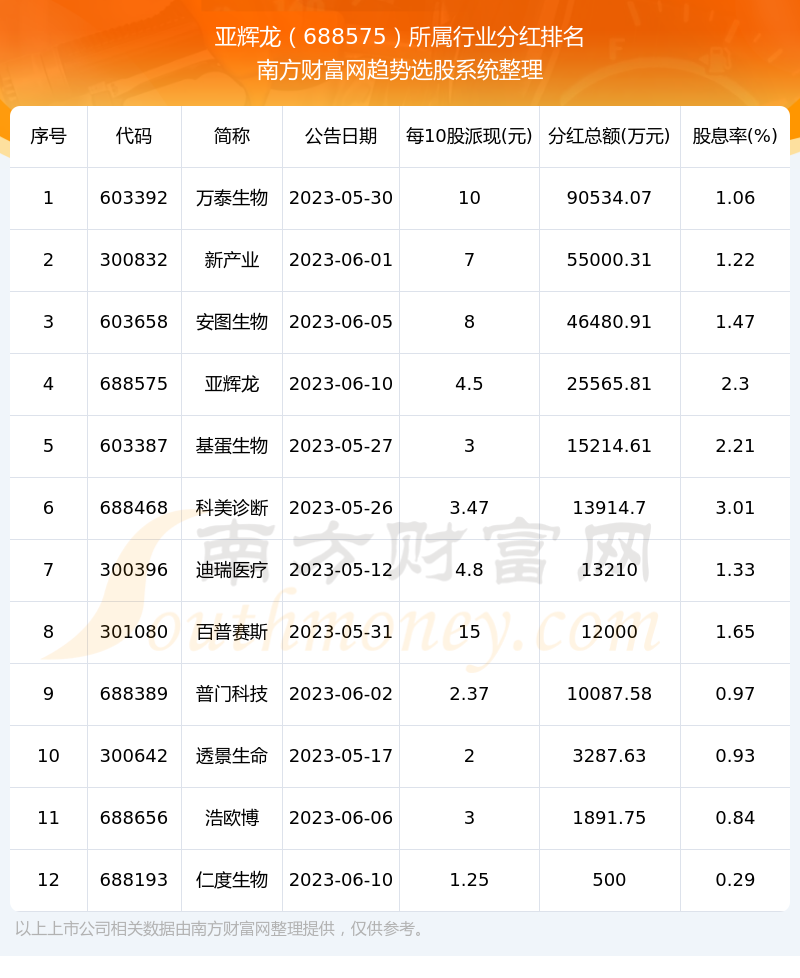Click the name 仁度生物
800x978 pixels.
231,879
